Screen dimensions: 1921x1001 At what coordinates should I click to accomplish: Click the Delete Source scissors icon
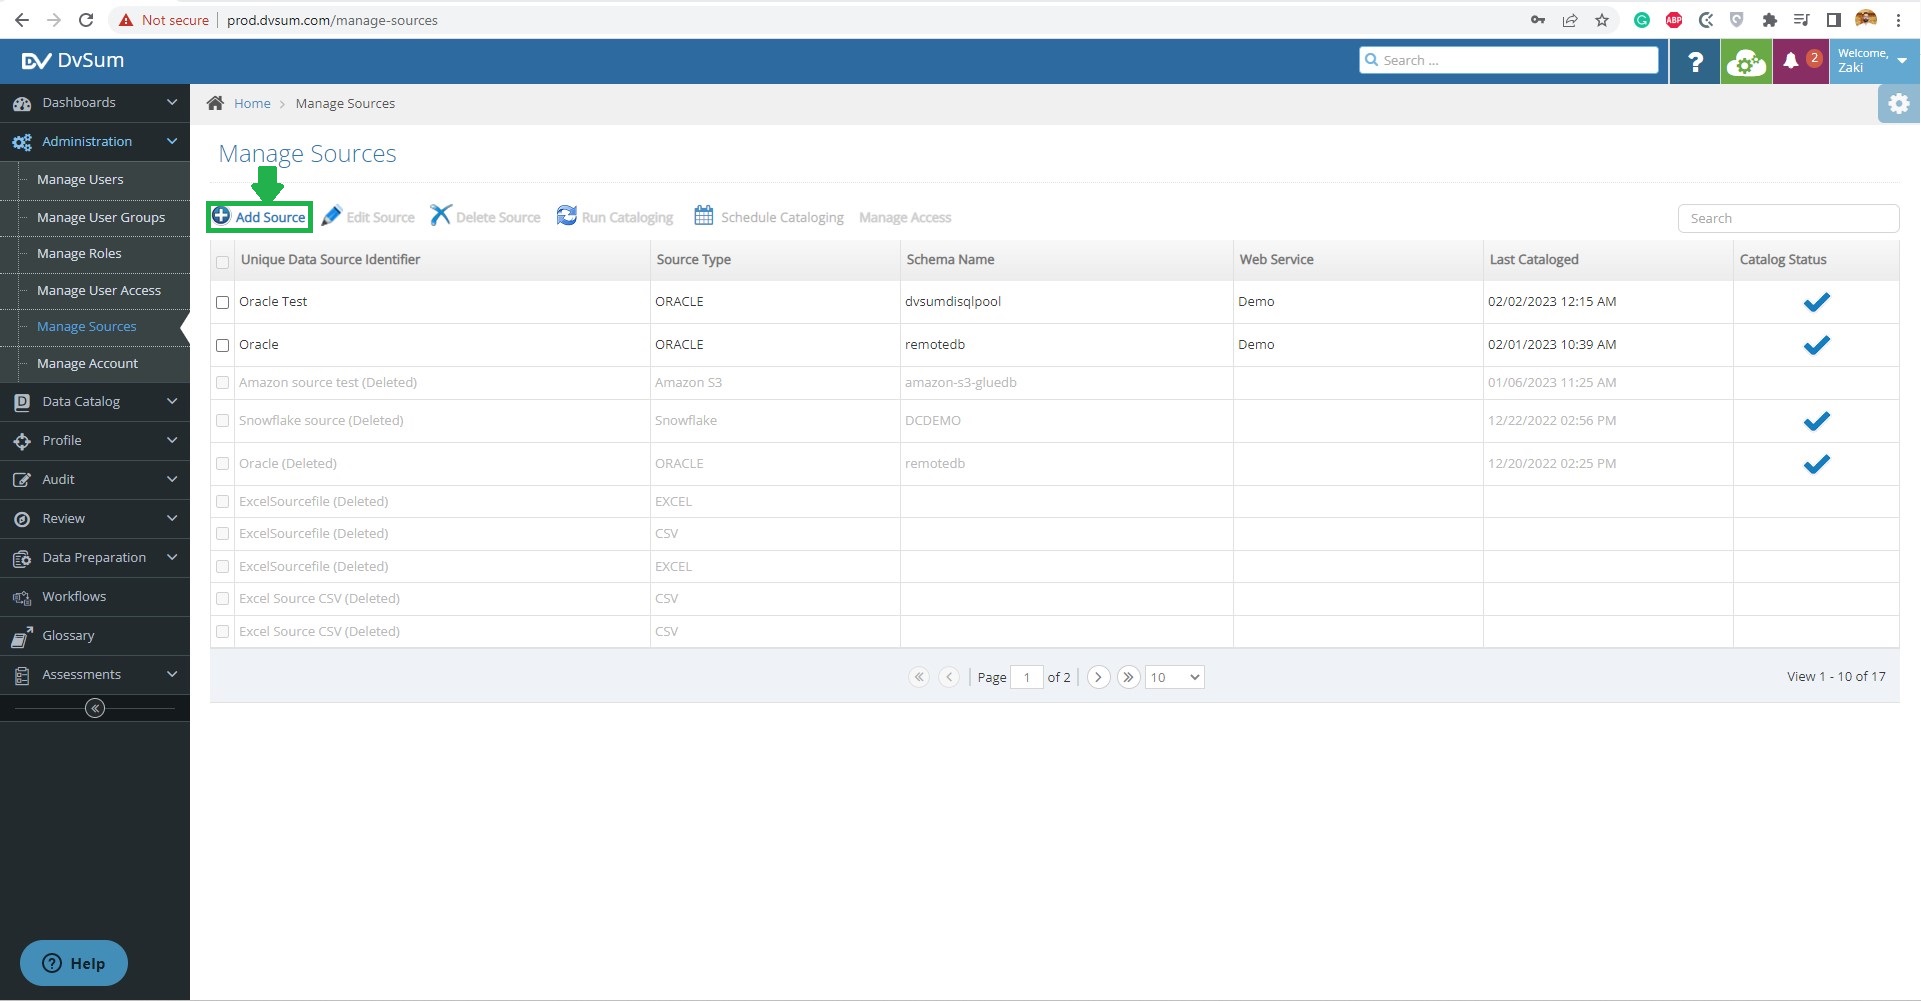point(439,215)
